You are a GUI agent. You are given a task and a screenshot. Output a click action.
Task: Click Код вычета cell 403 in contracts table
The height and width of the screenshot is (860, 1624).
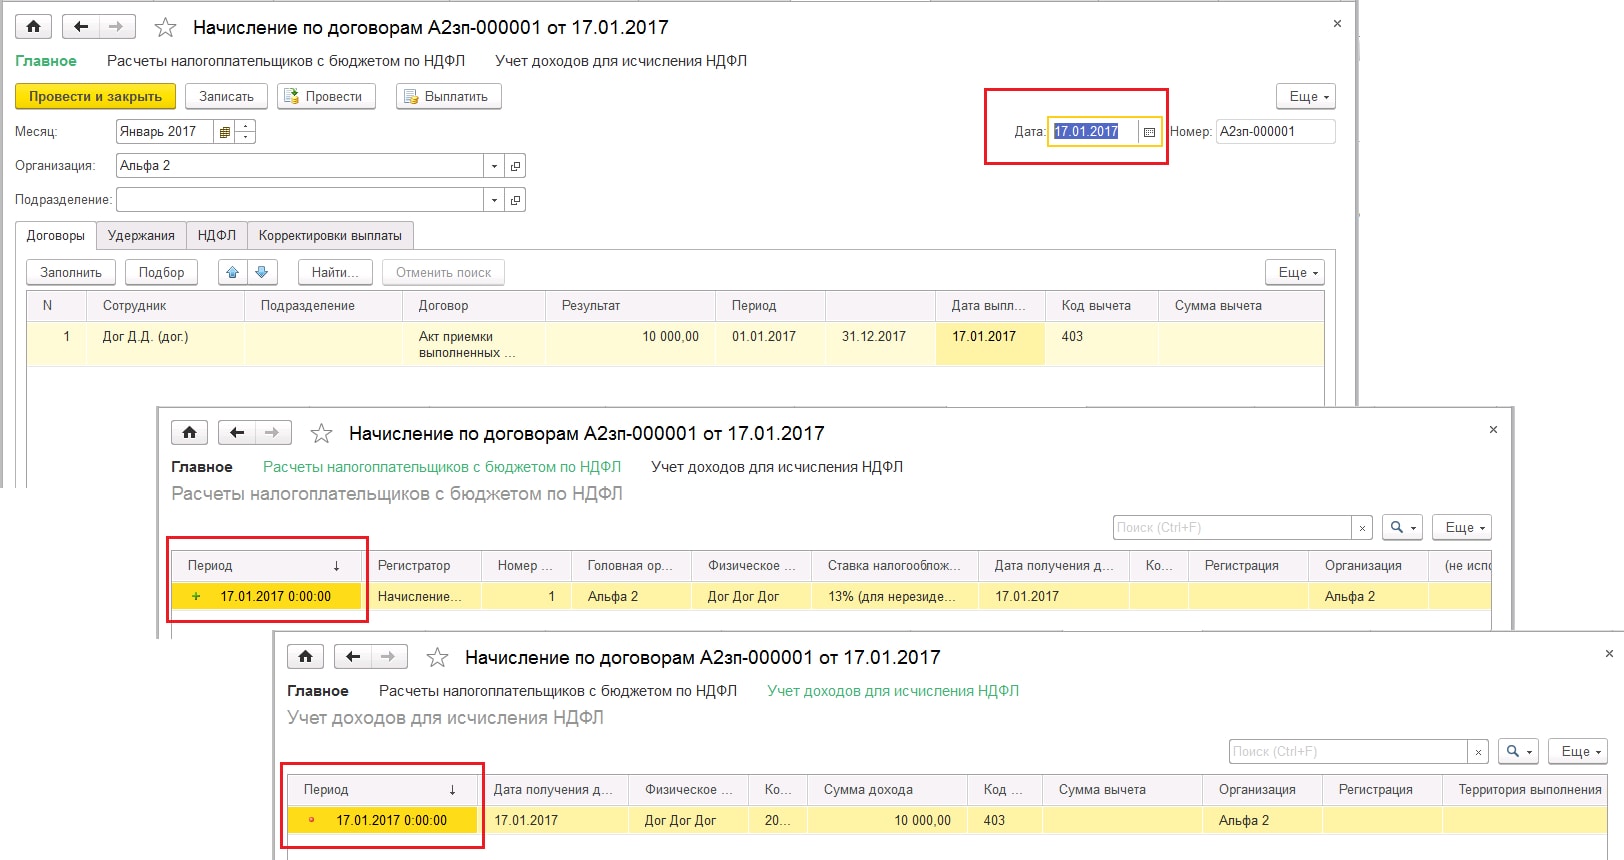click(1102, 344)
